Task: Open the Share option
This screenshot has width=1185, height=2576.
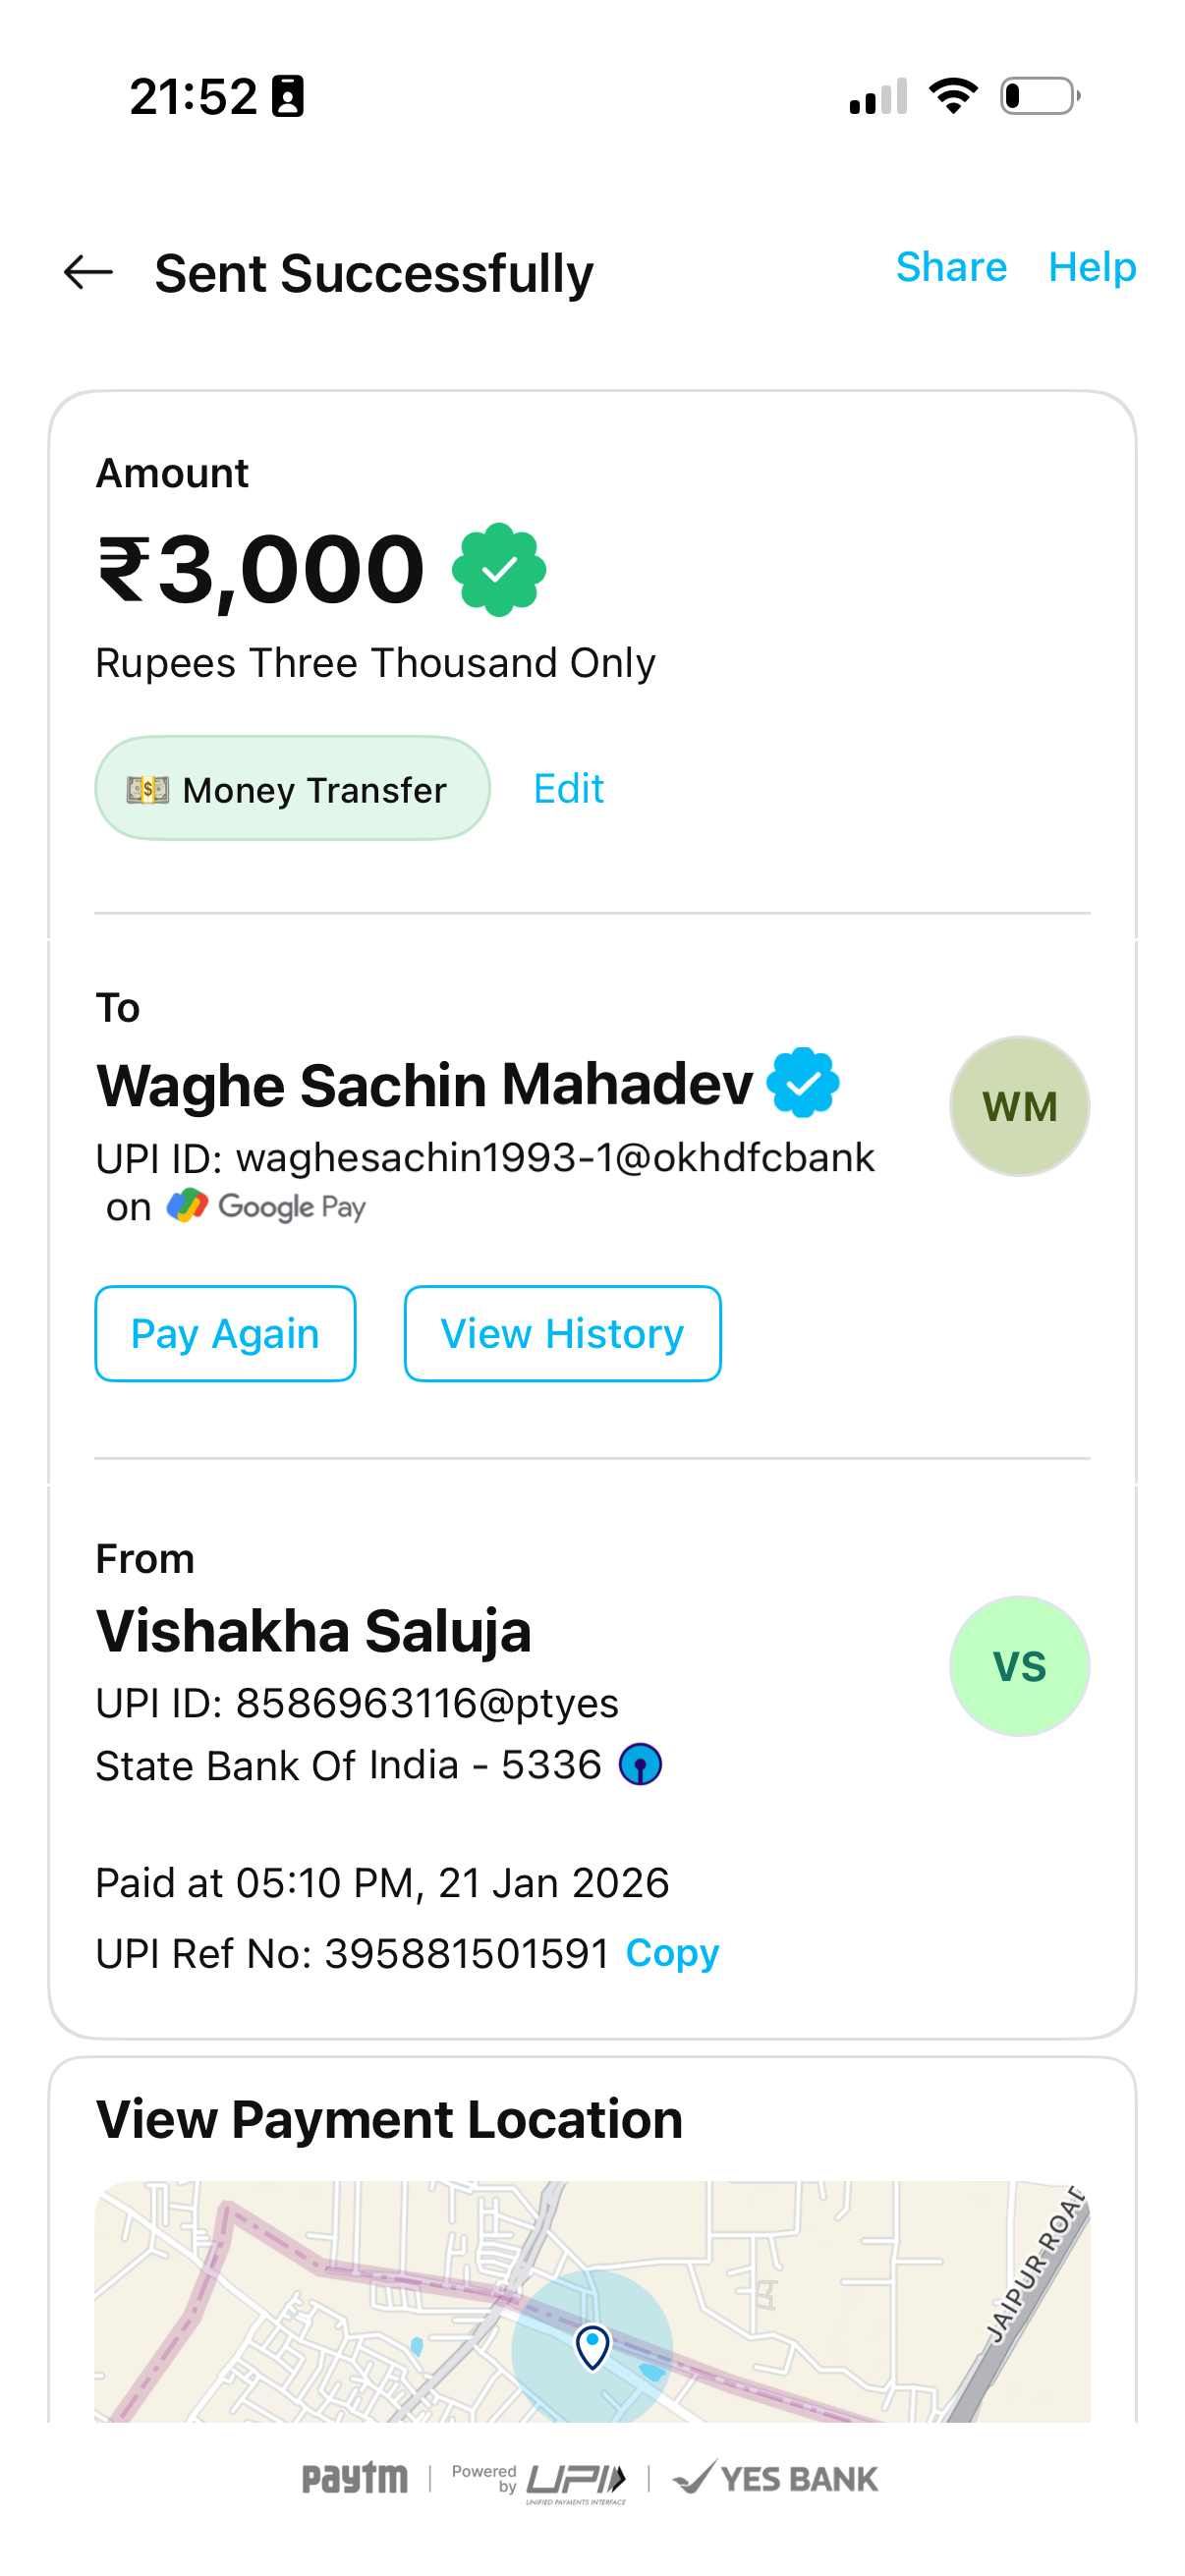Action: click(951, 267)
